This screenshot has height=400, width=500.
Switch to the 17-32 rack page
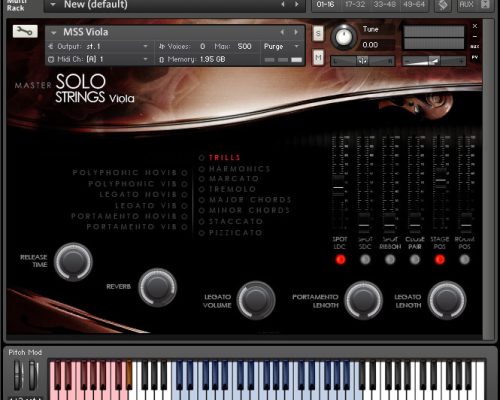click(355, 5)
